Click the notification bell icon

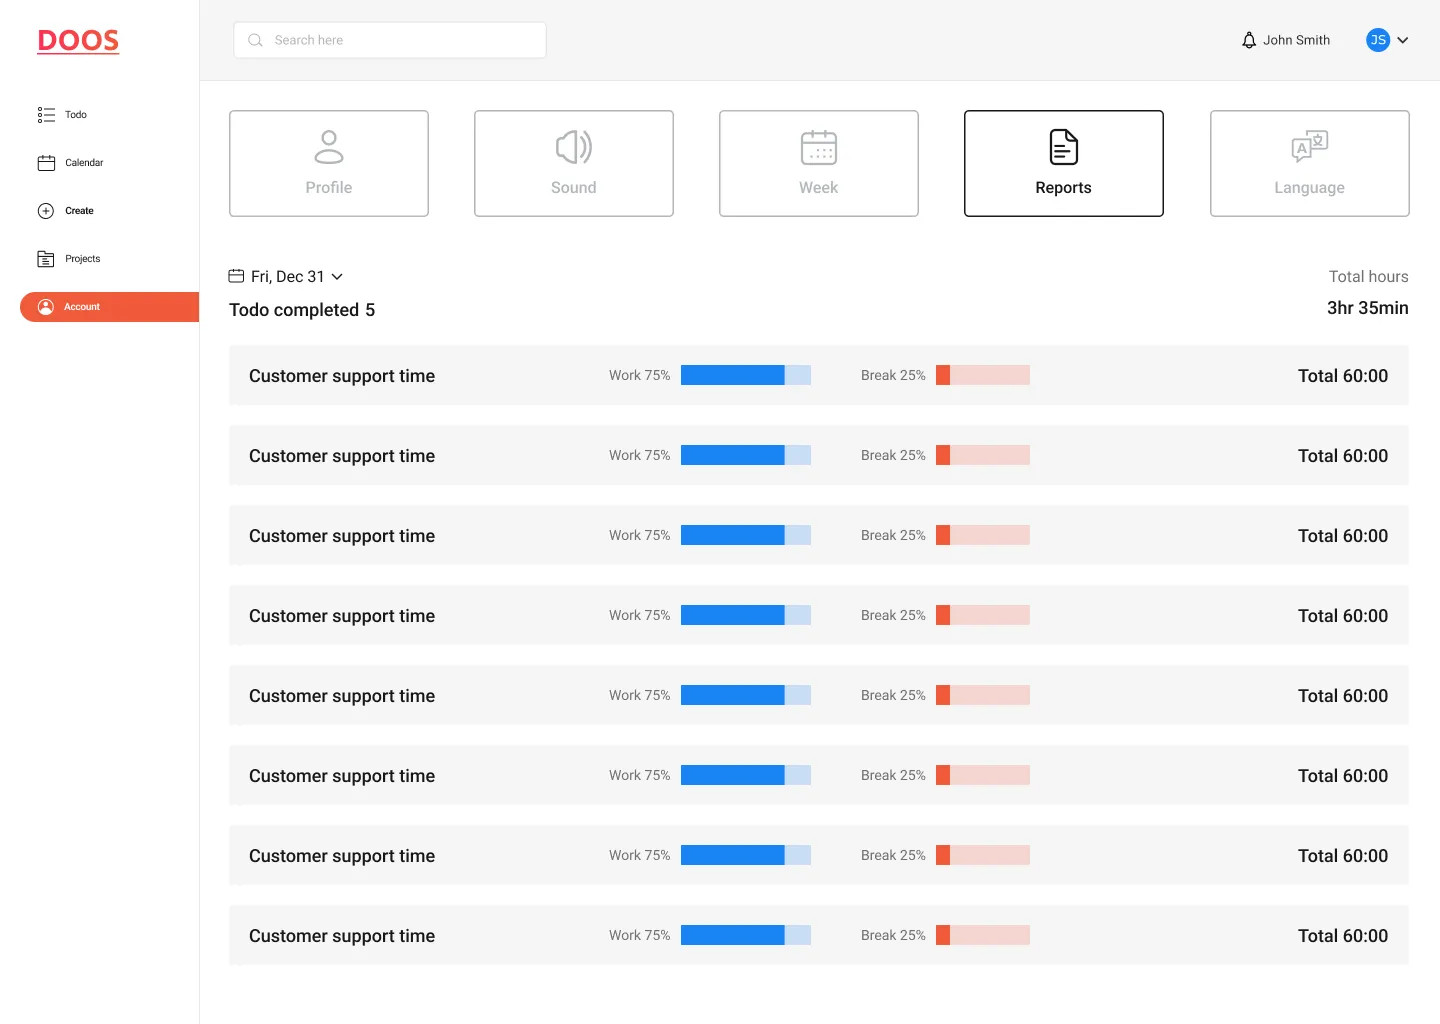coord(1249,40)
